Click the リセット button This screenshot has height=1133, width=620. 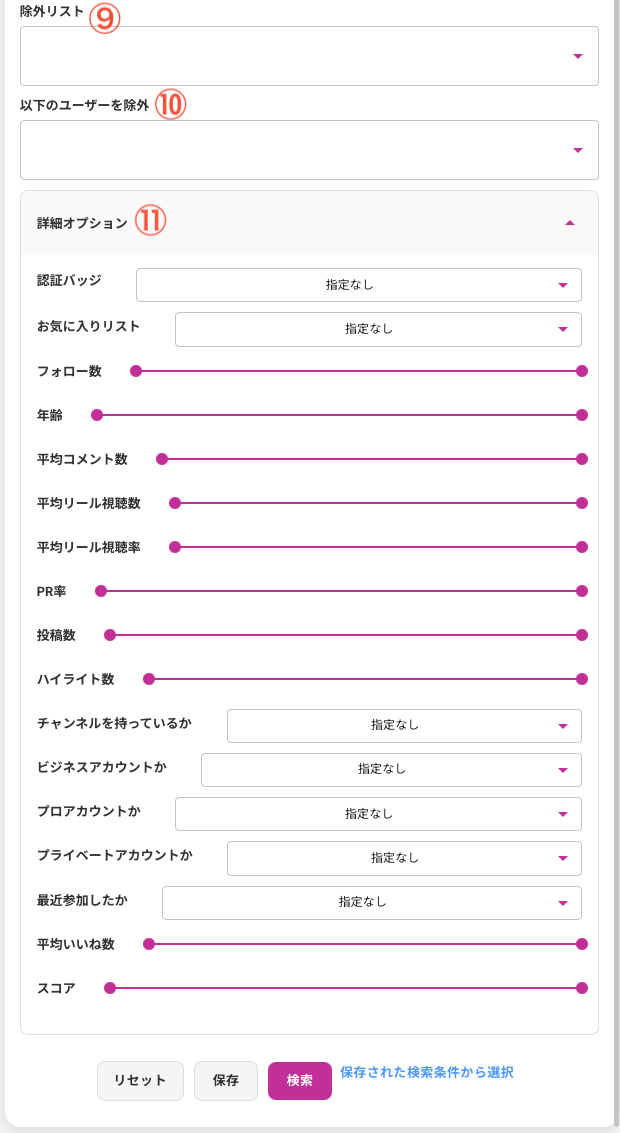[x=140, y=1080]
